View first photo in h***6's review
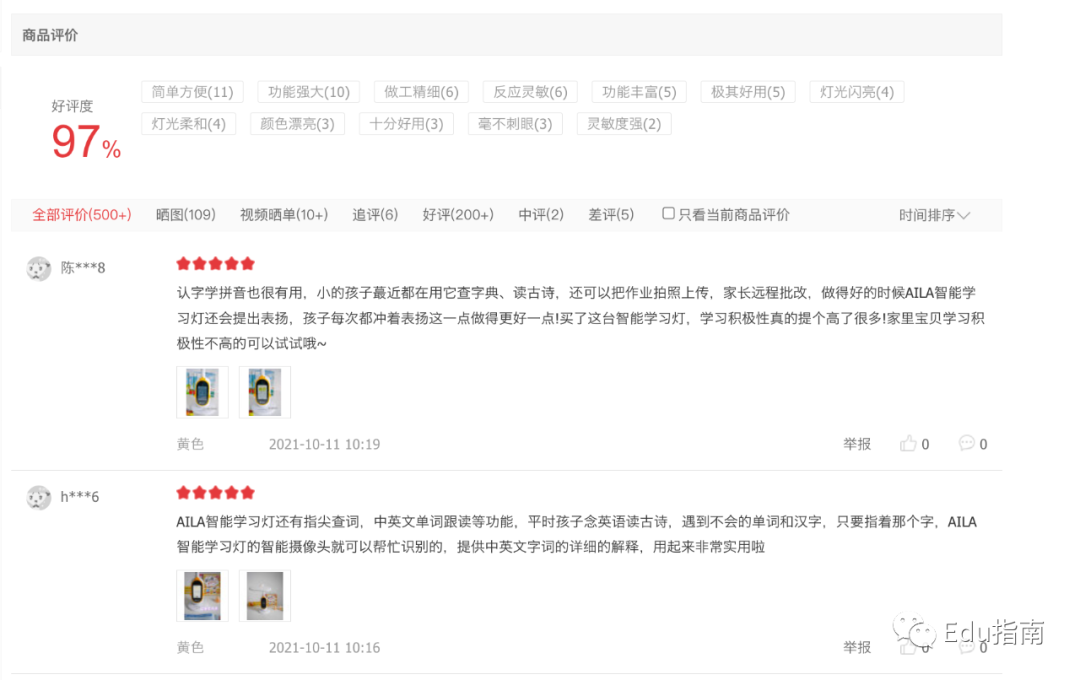 [202, 595]
